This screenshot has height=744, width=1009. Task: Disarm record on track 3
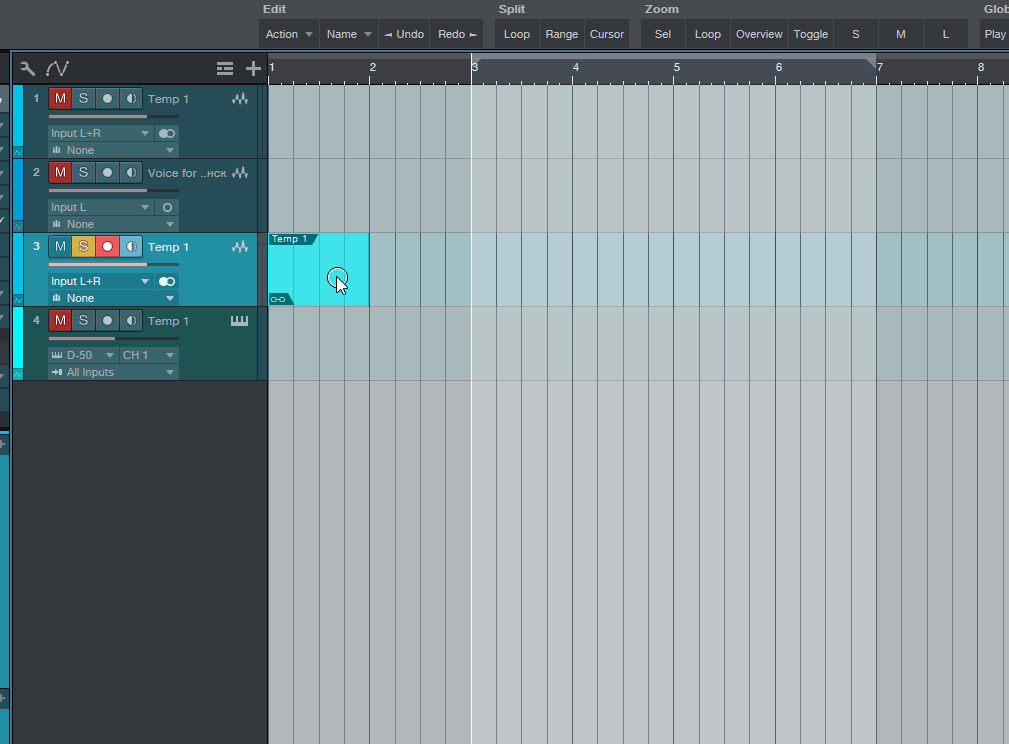tap(107, 246)
